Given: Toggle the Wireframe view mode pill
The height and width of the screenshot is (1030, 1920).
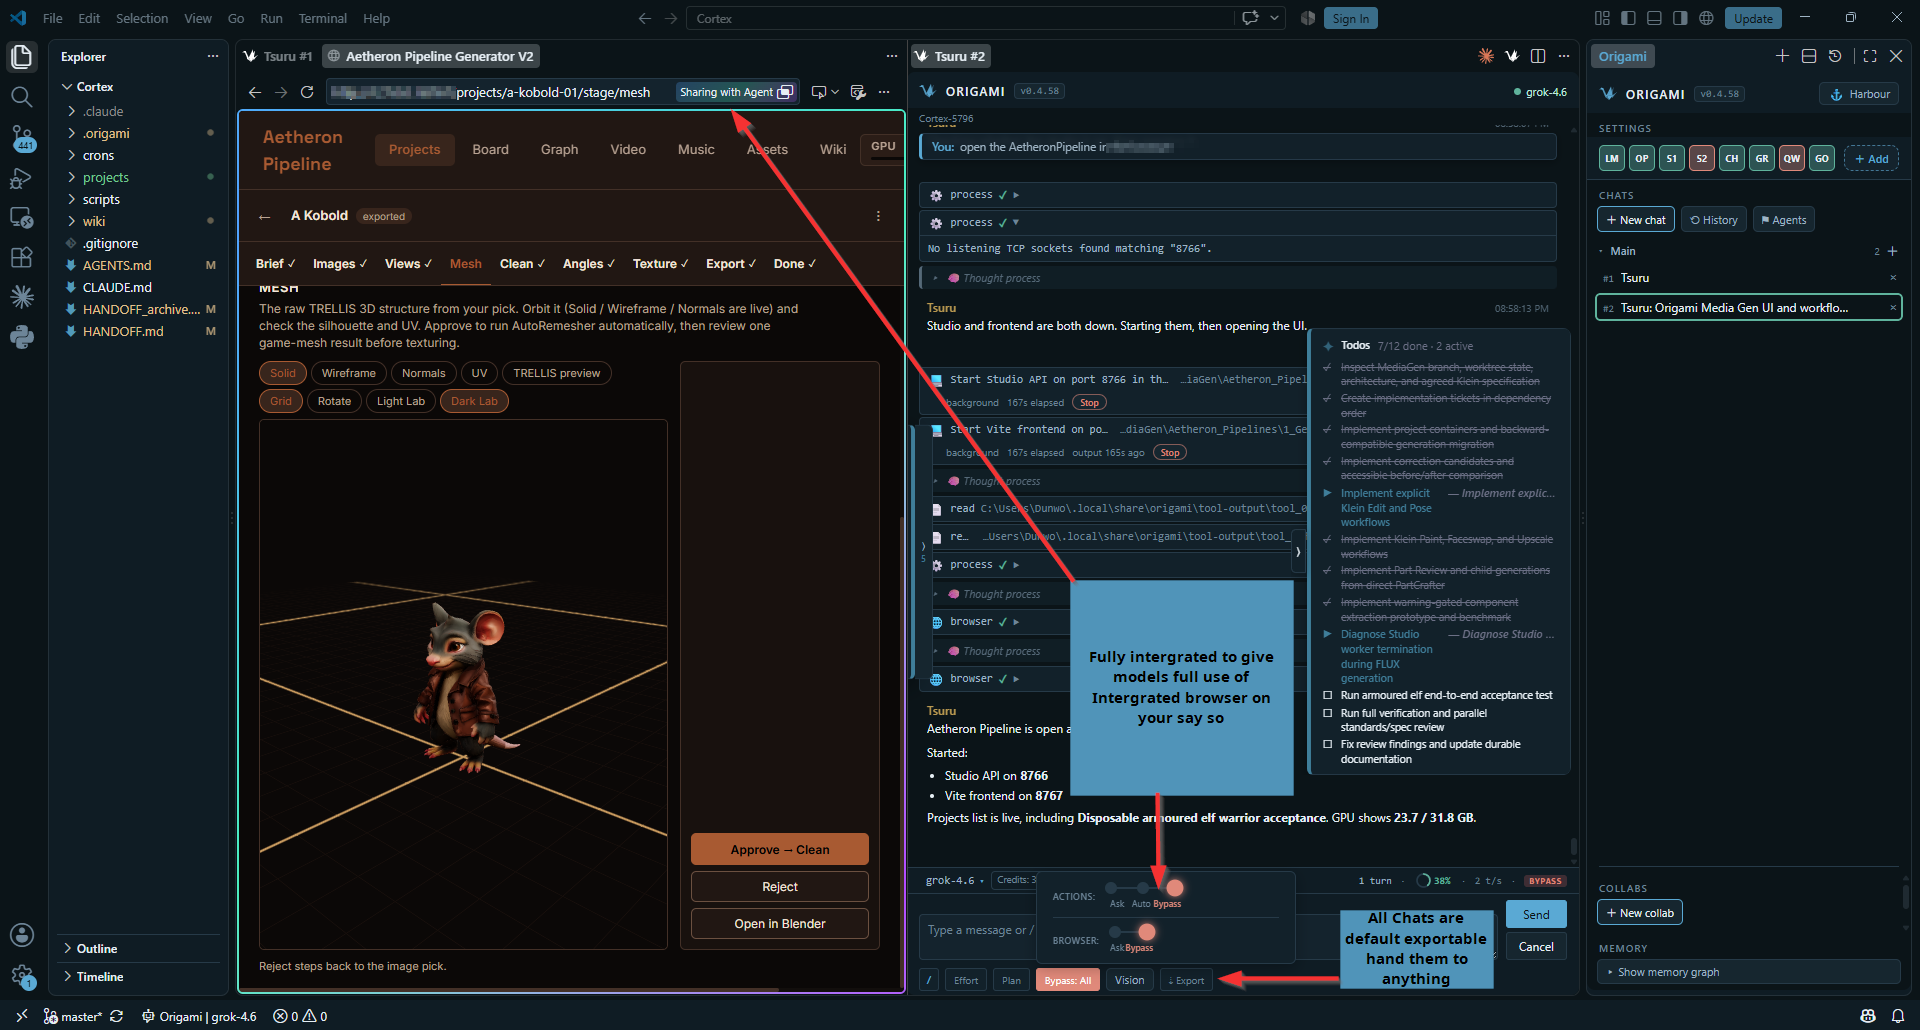Looking at the screenshot, I should (x=349, y=373).
